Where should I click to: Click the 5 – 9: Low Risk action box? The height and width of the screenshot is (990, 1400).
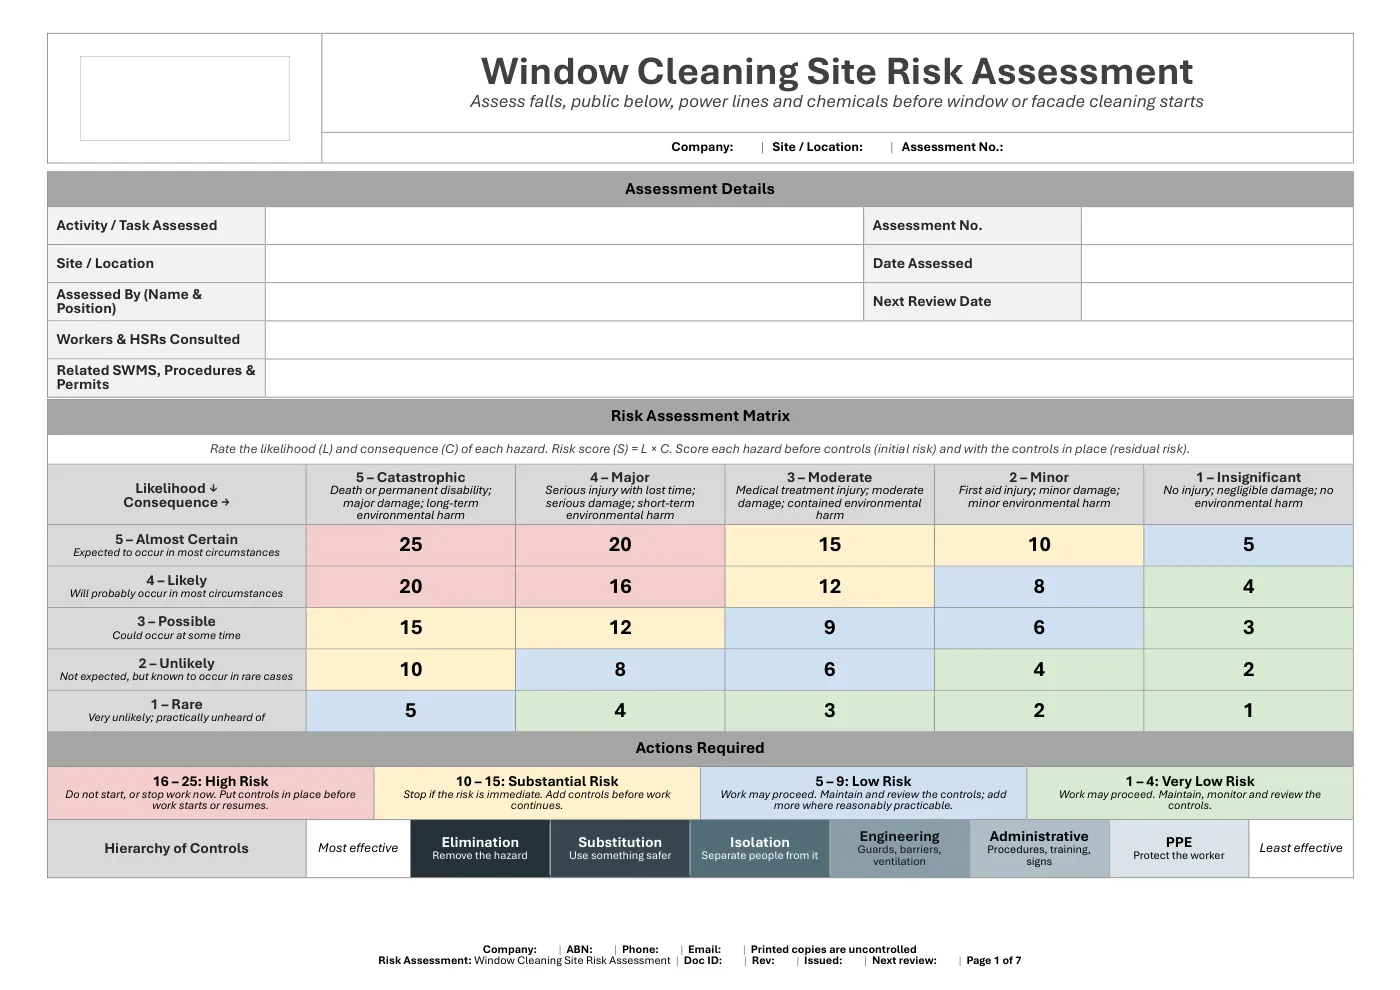(x=863, y=793)
